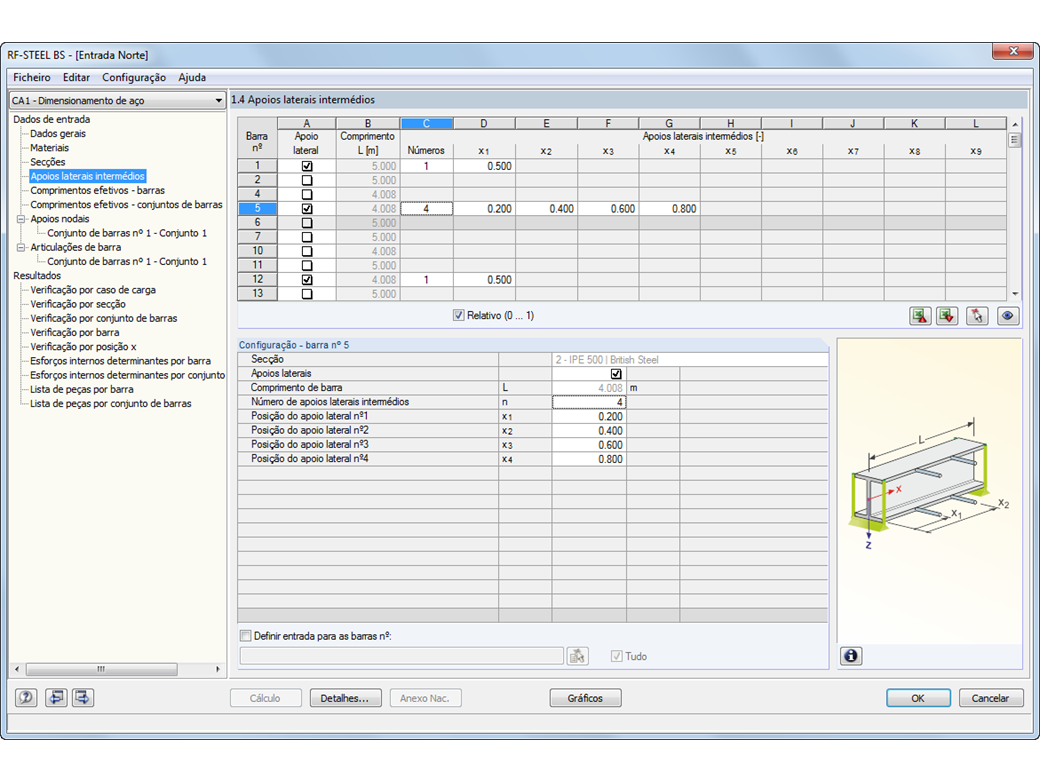Click the number of supports value 4 field

tap(588, 402)
